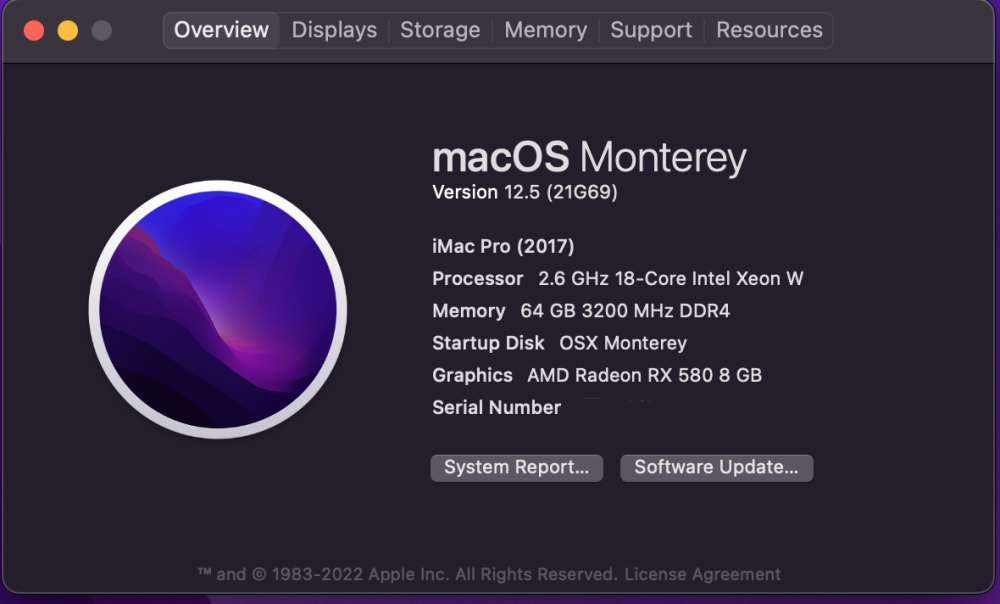Click the AMD Radeon RX 580 8 GB value
The width and height of the screenshot is (1000, 604).
pyautogui.click(x=645, y=375)
